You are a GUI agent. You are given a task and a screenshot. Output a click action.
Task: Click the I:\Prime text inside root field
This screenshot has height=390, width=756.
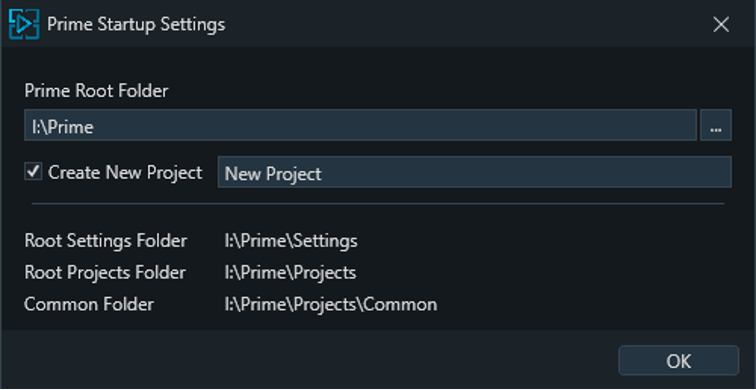(63, 127)
